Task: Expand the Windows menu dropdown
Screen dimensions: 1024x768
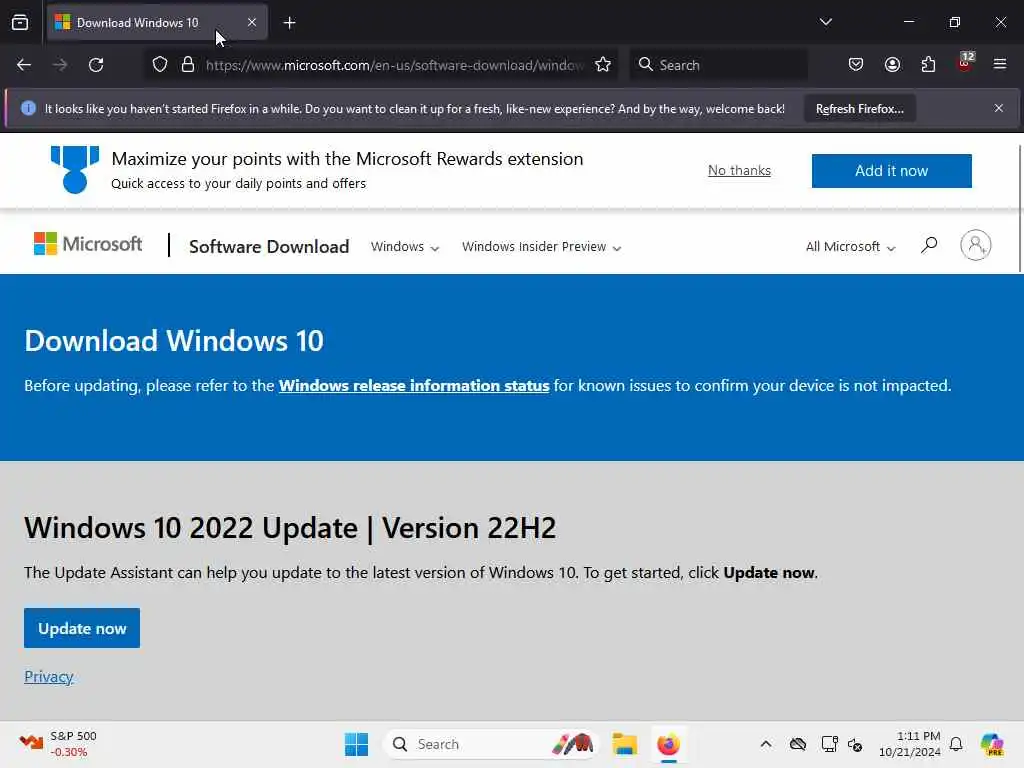Action: (x=405, y=247)
